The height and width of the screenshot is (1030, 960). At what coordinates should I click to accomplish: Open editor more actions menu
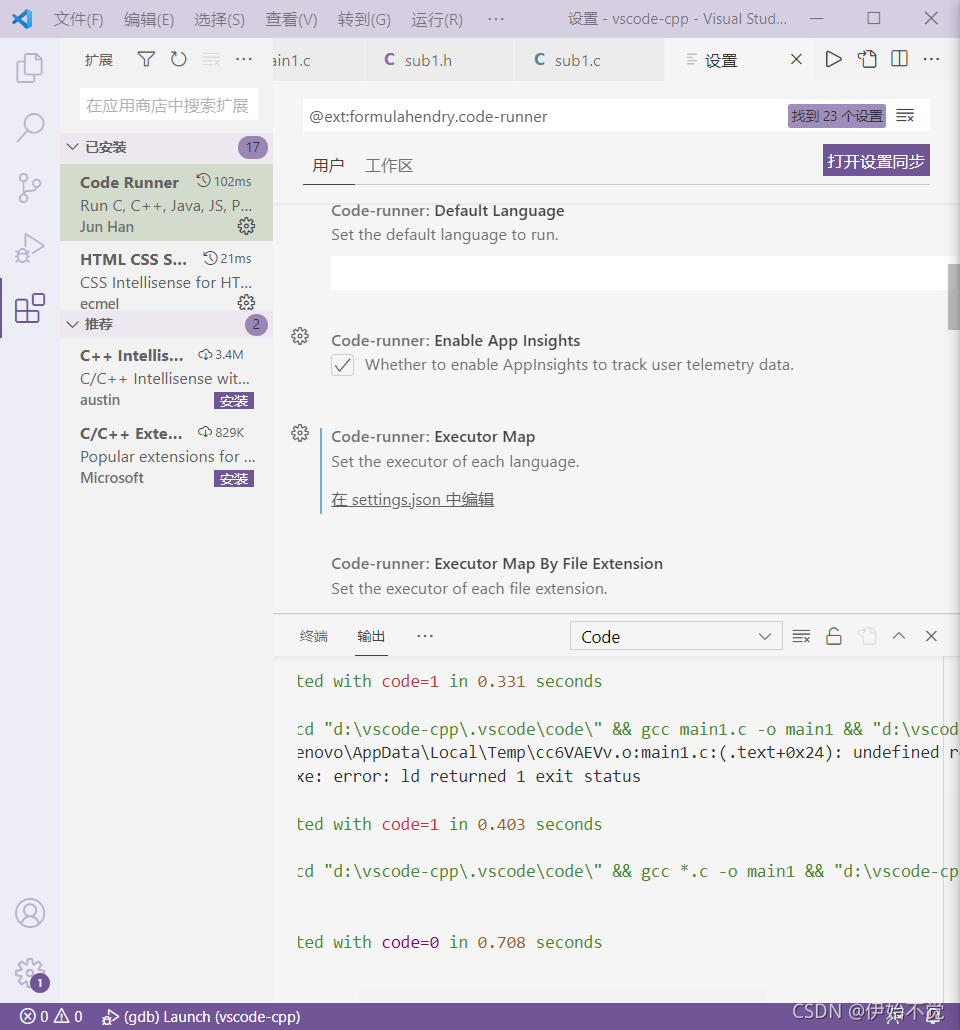click(931, 59)
